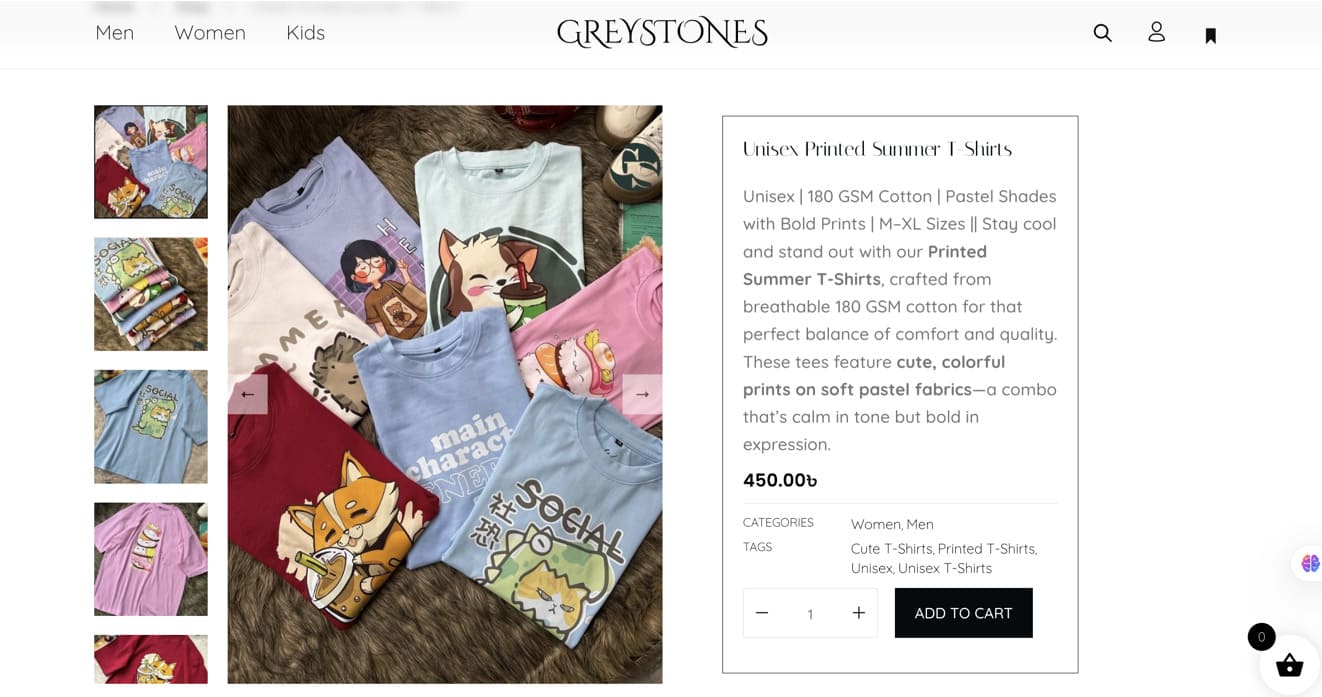Viewport: 1322px width, 697px height.
Task: Open the shopping basket cart icon
Action: click(x=1289, y=665)
